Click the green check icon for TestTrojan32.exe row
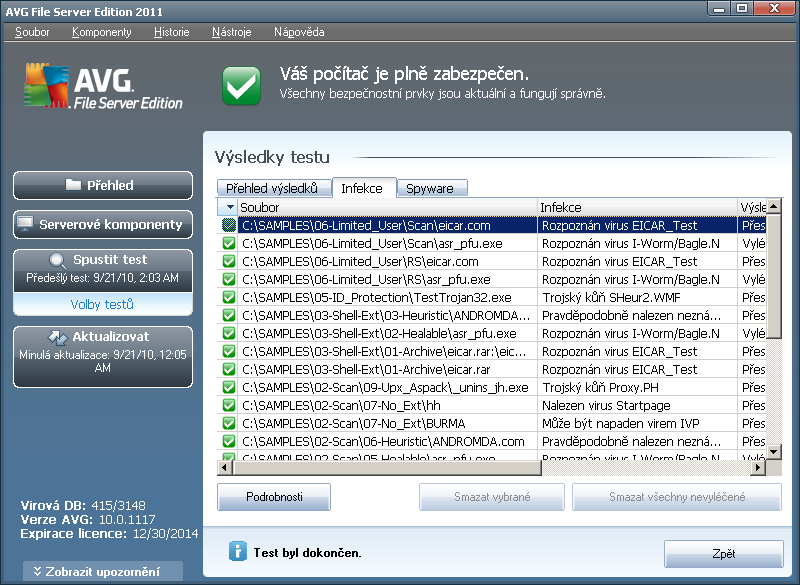800x585 pixels. click(x=229, y=297)
